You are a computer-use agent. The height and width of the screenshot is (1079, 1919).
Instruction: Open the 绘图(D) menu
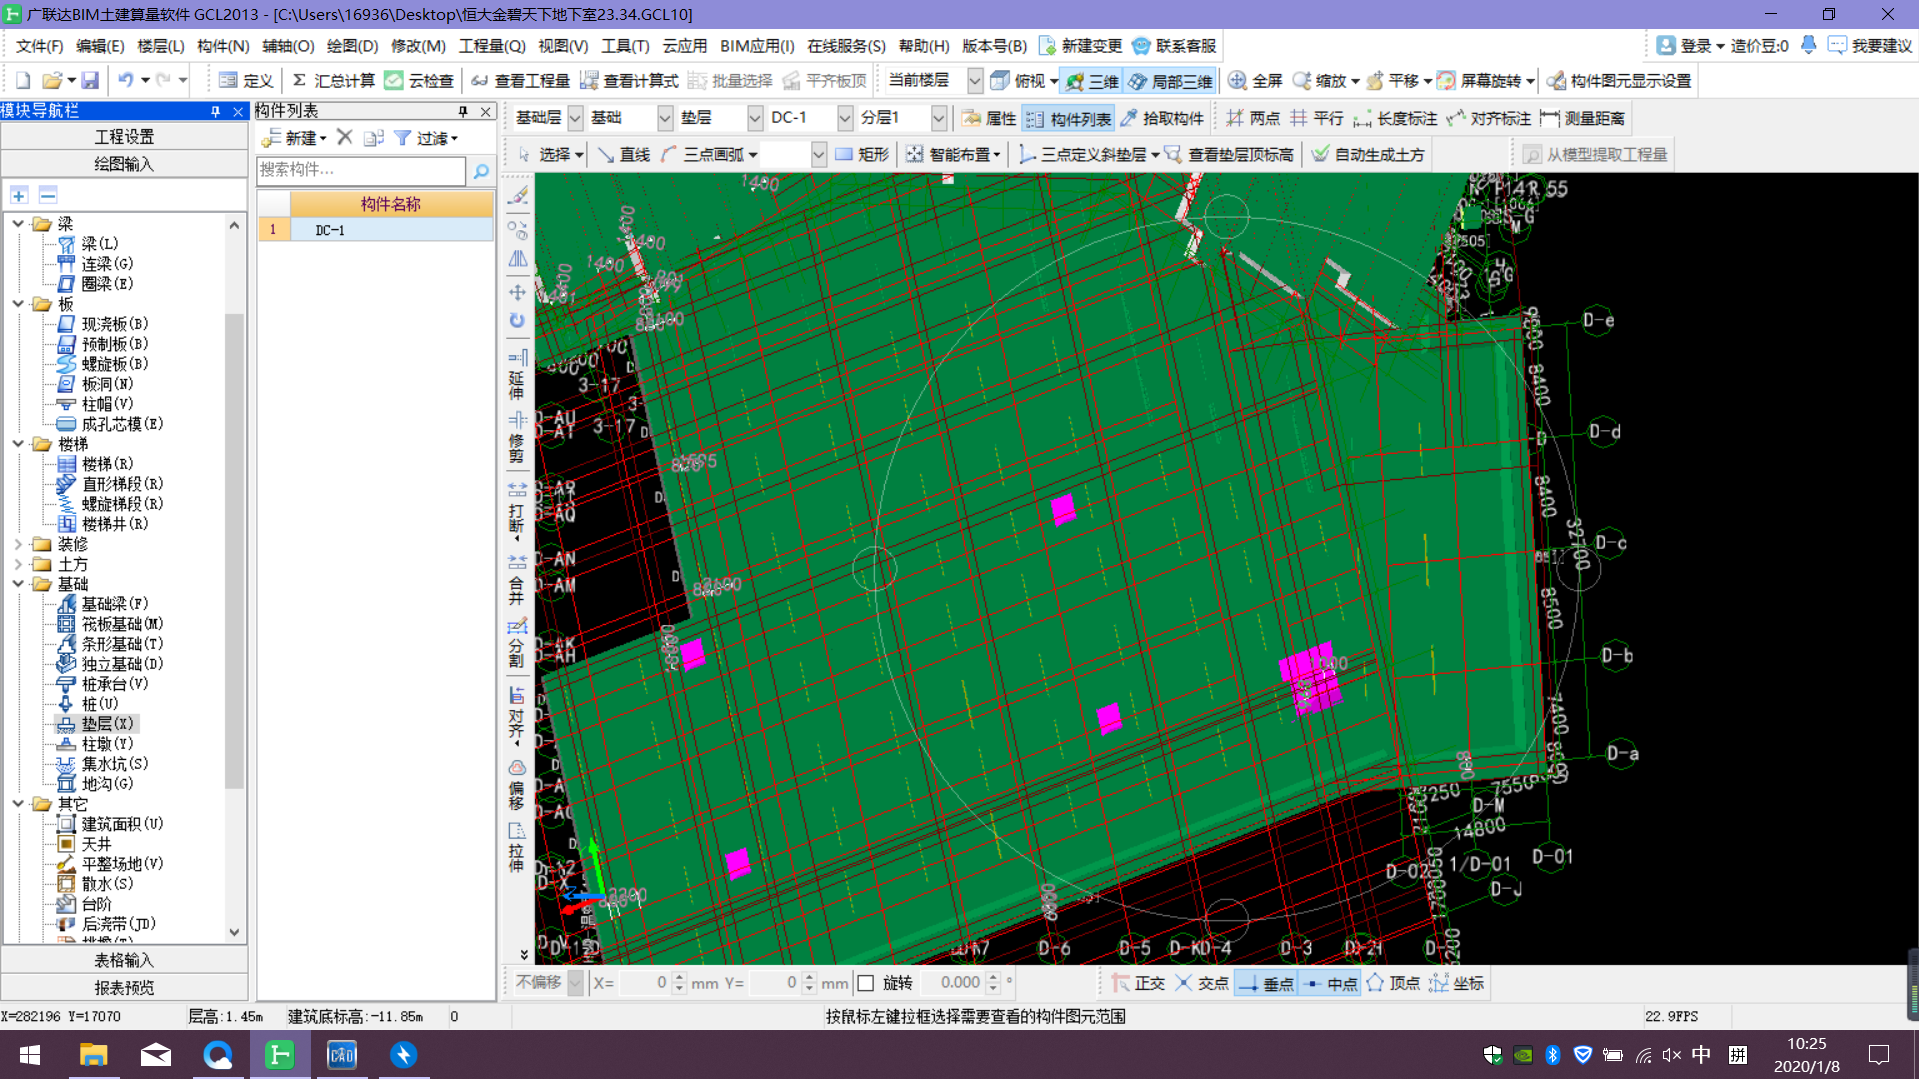[352, 46]
